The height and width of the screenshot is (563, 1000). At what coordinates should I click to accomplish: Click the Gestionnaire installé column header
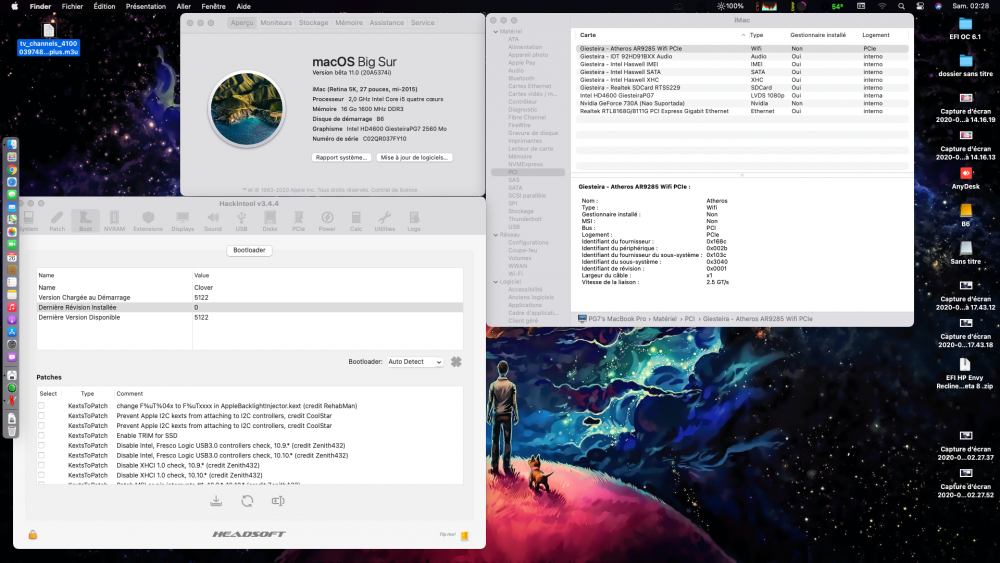tap(818, 35)
